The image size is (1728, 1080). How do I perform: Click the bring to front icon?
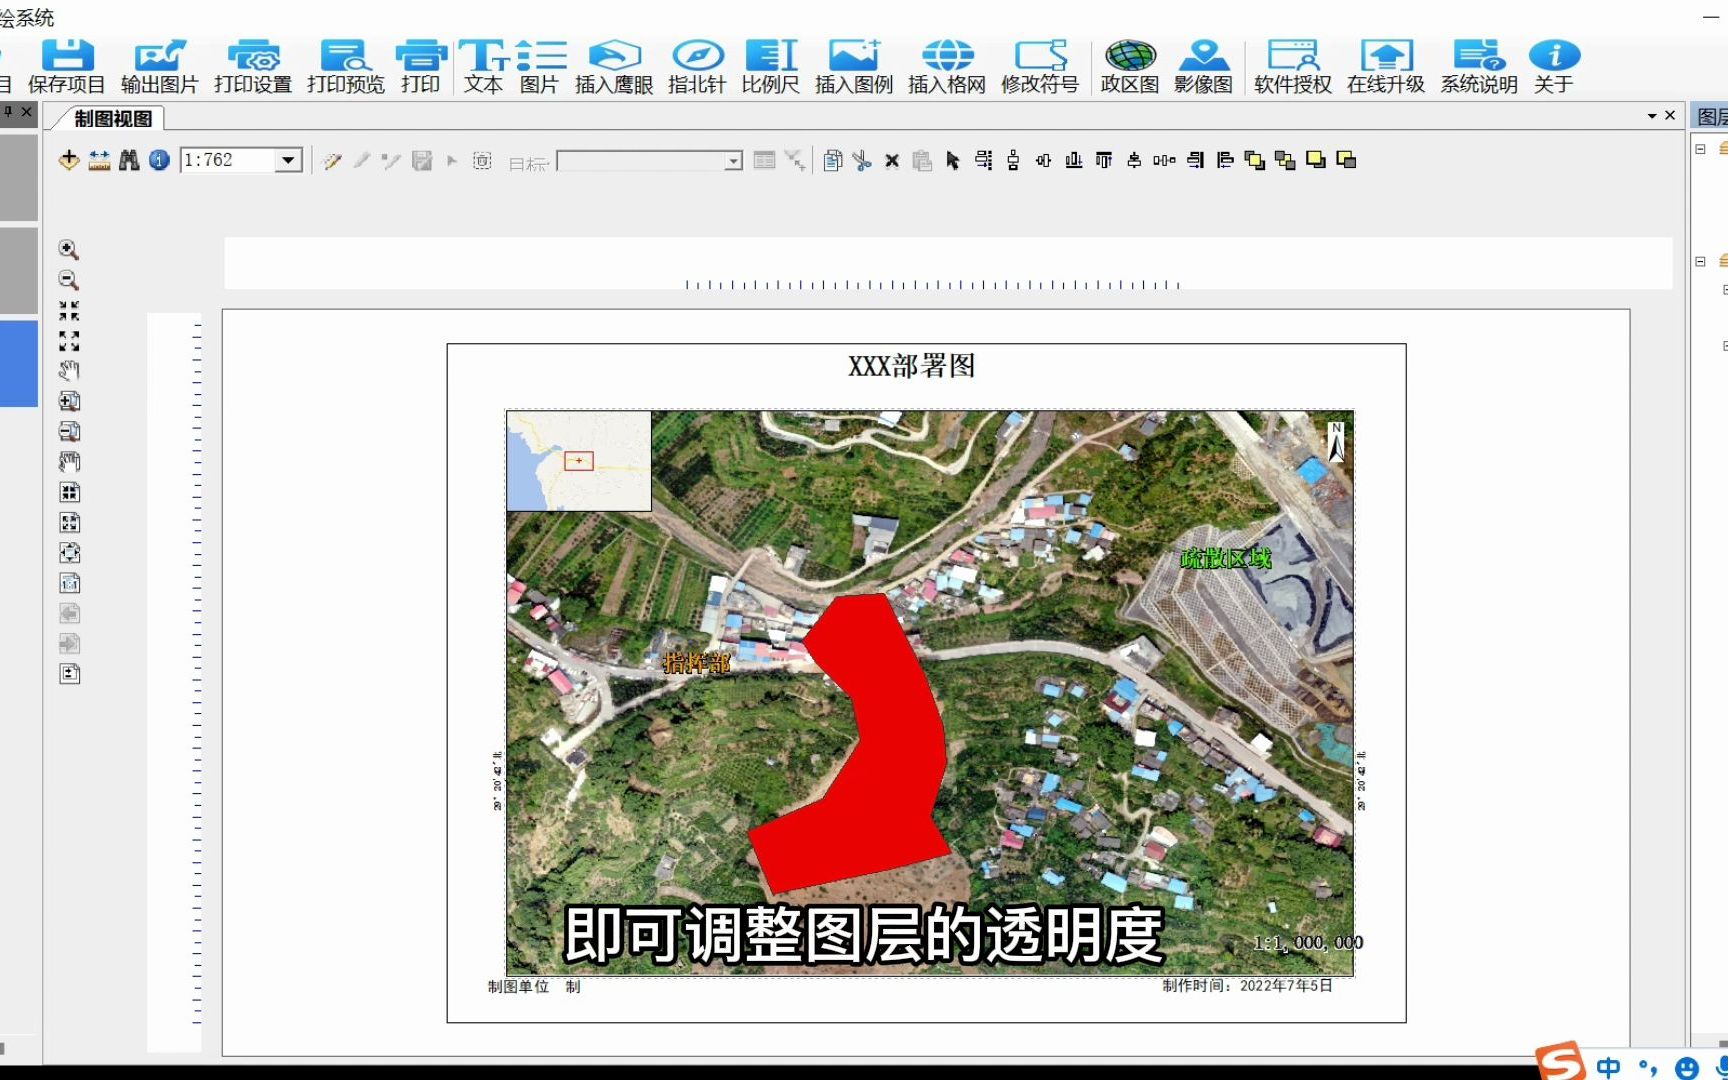1255,160
